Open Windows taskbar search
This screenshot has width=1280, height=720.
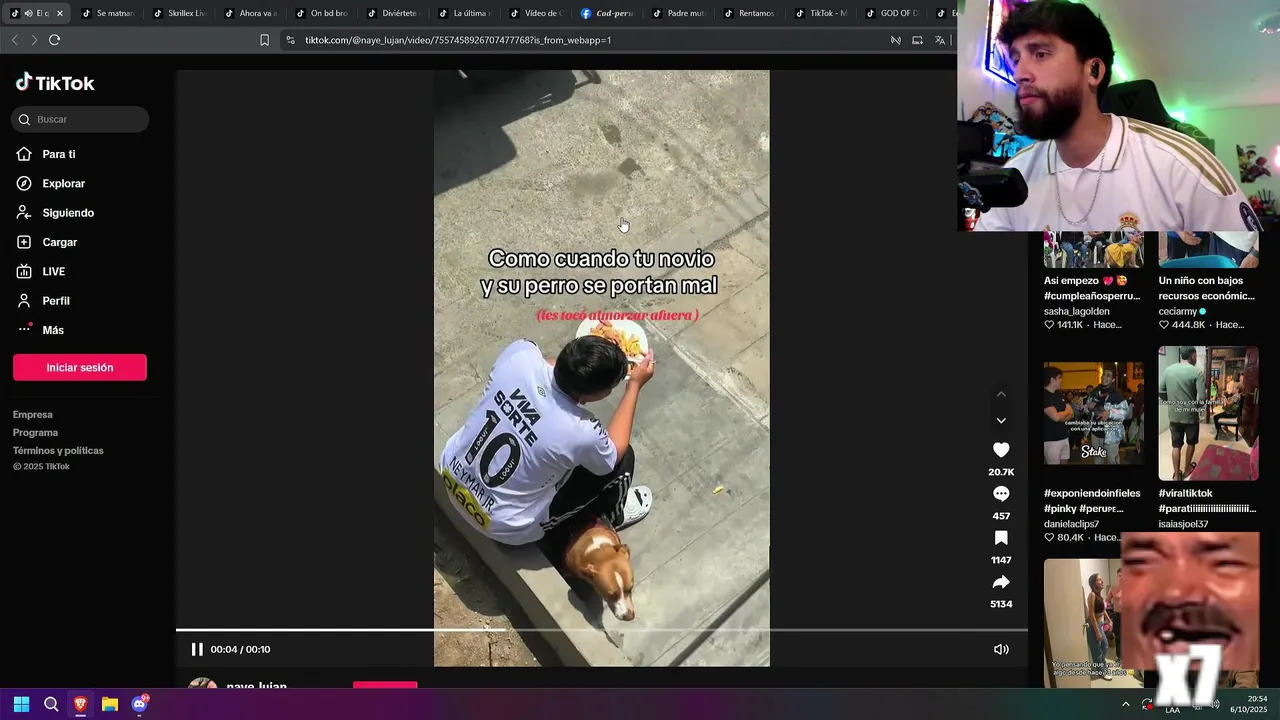click(51, 704)
